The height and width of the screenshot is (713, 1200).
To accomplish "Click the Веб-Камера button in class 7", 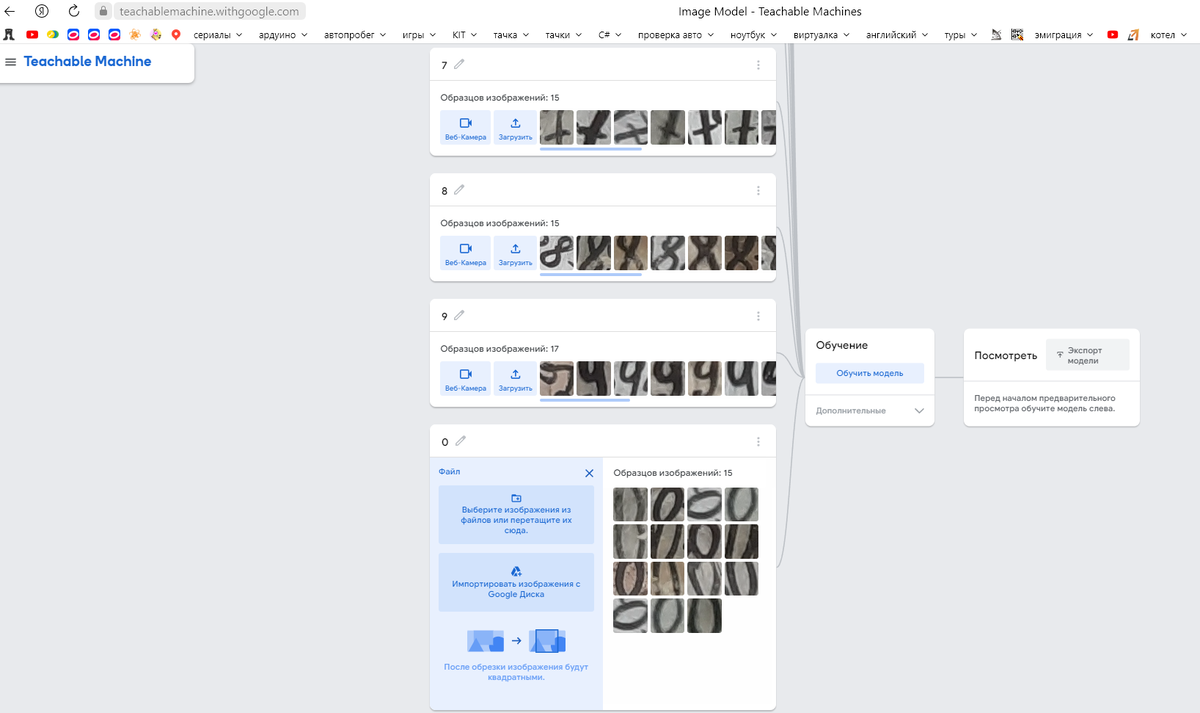I will tap(466, 128).
